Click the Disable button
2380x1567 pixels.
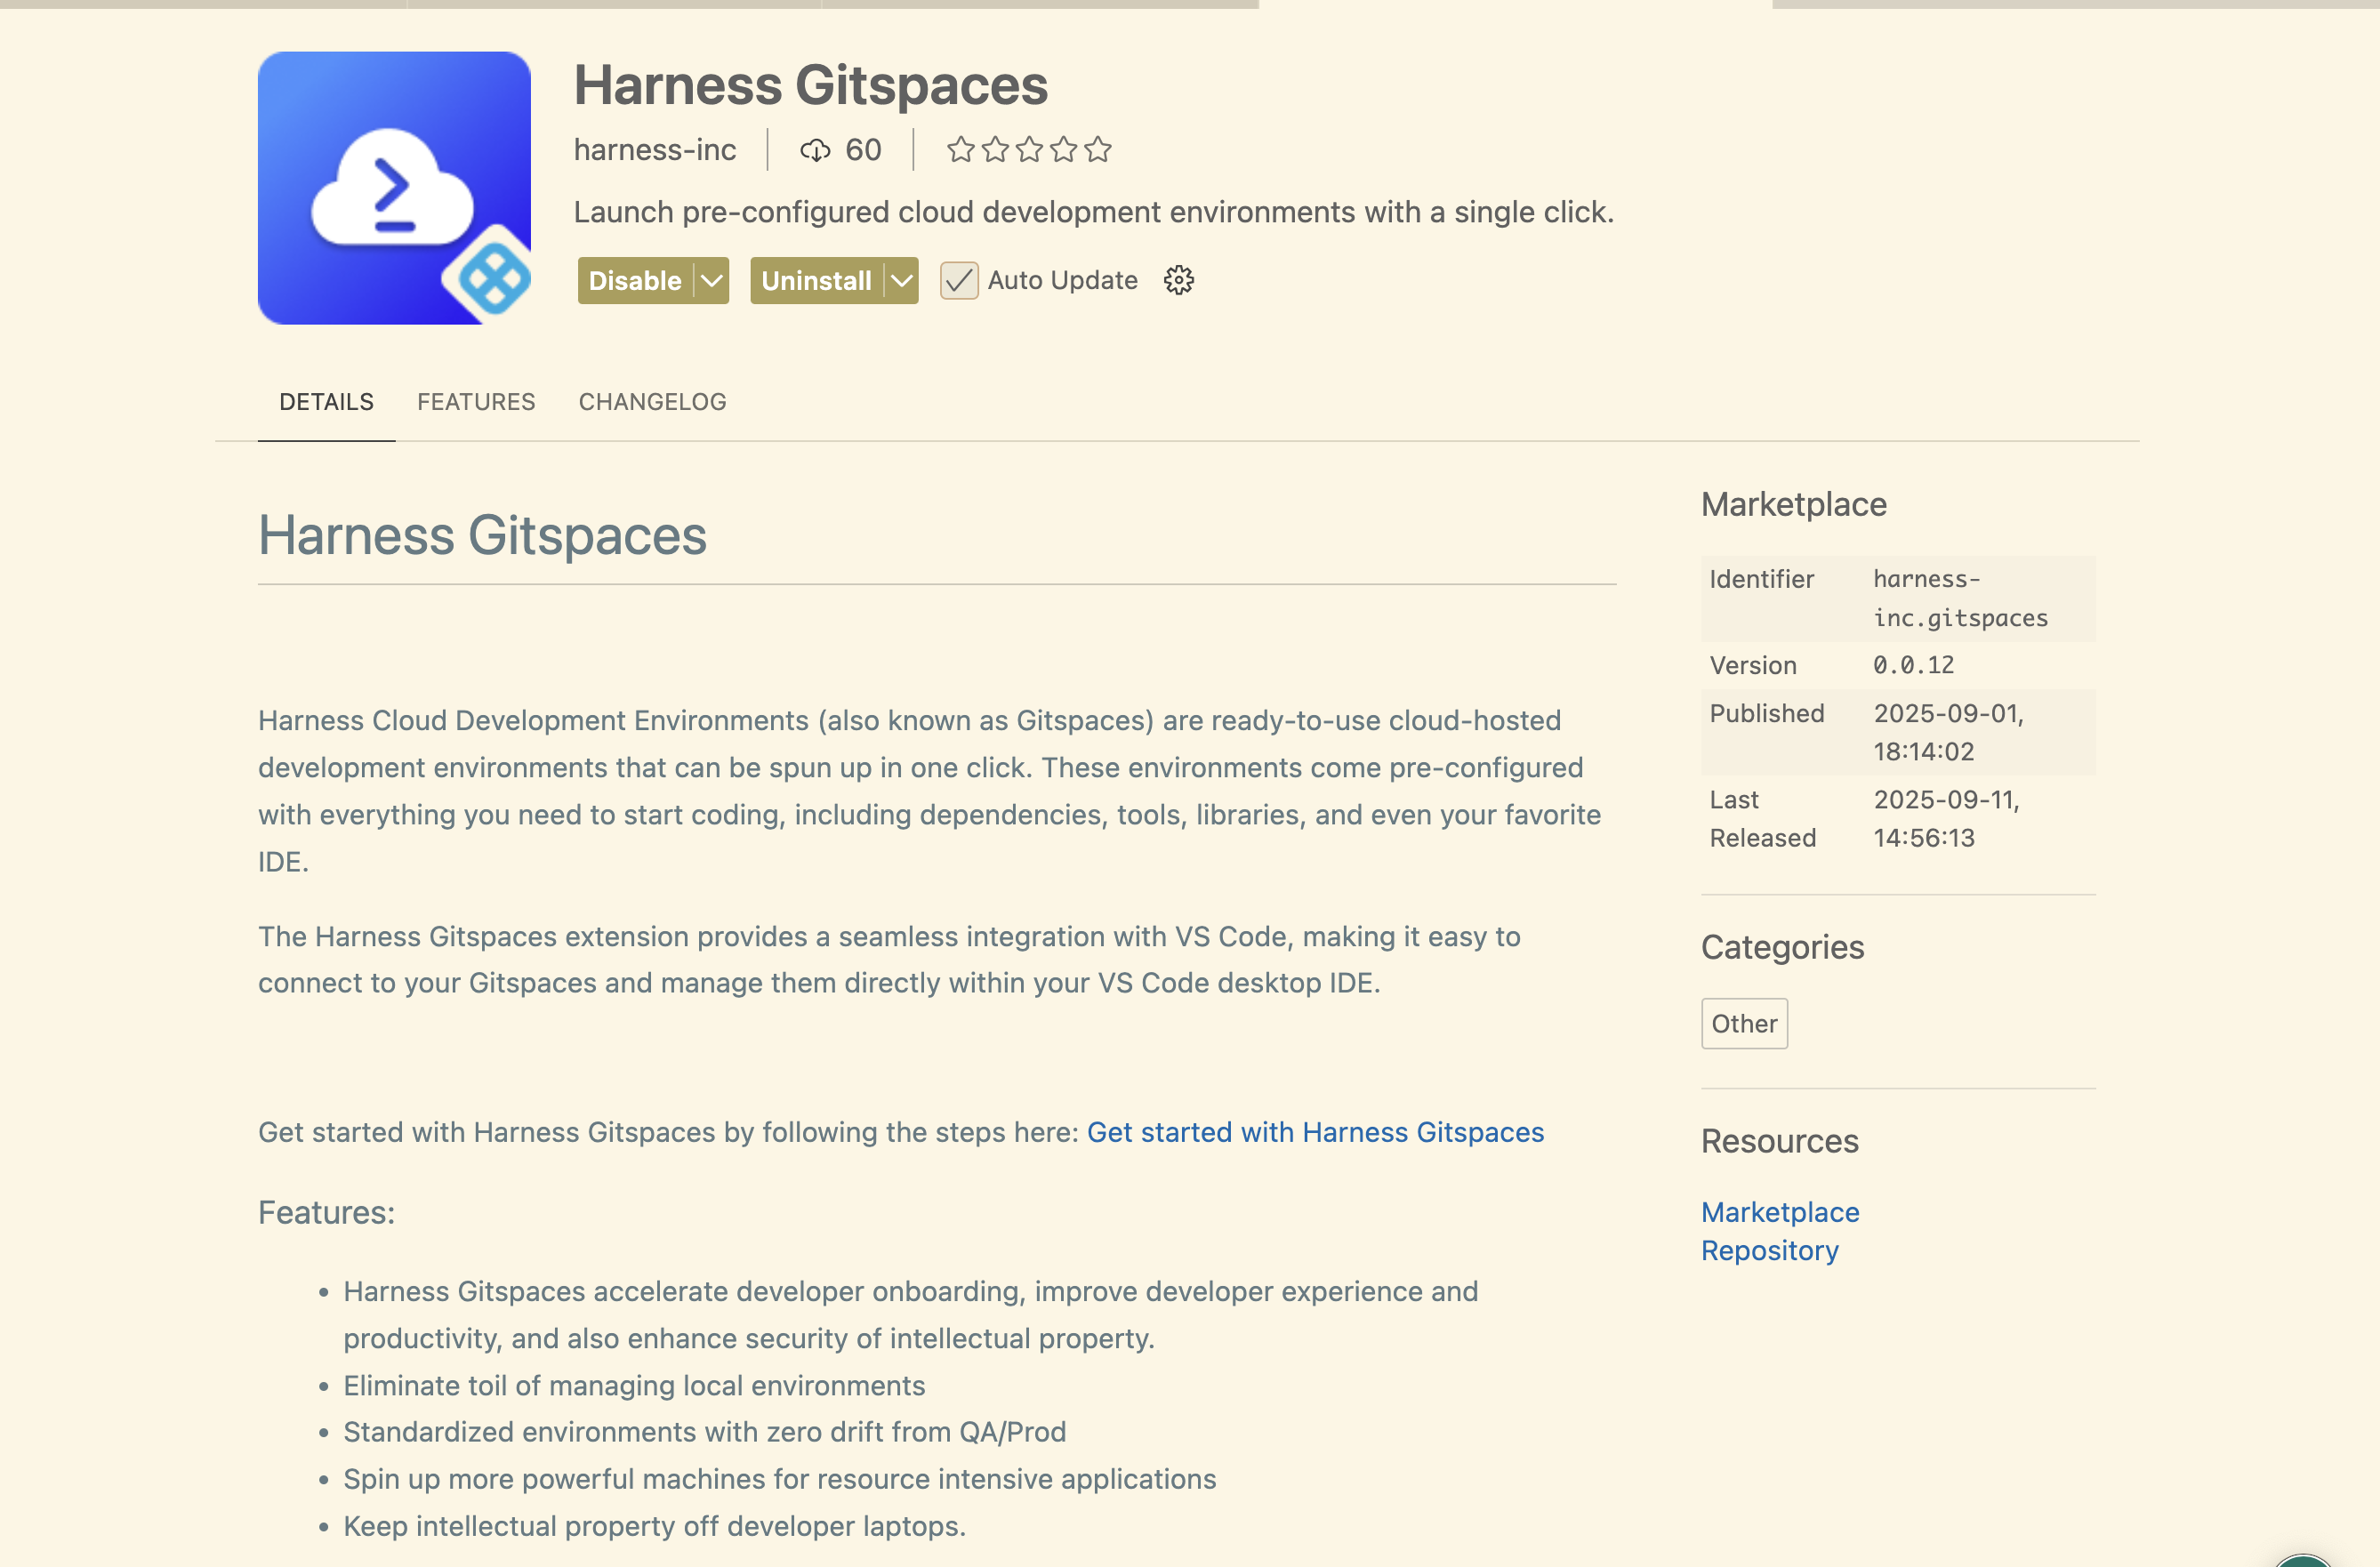tap(635, 281)
